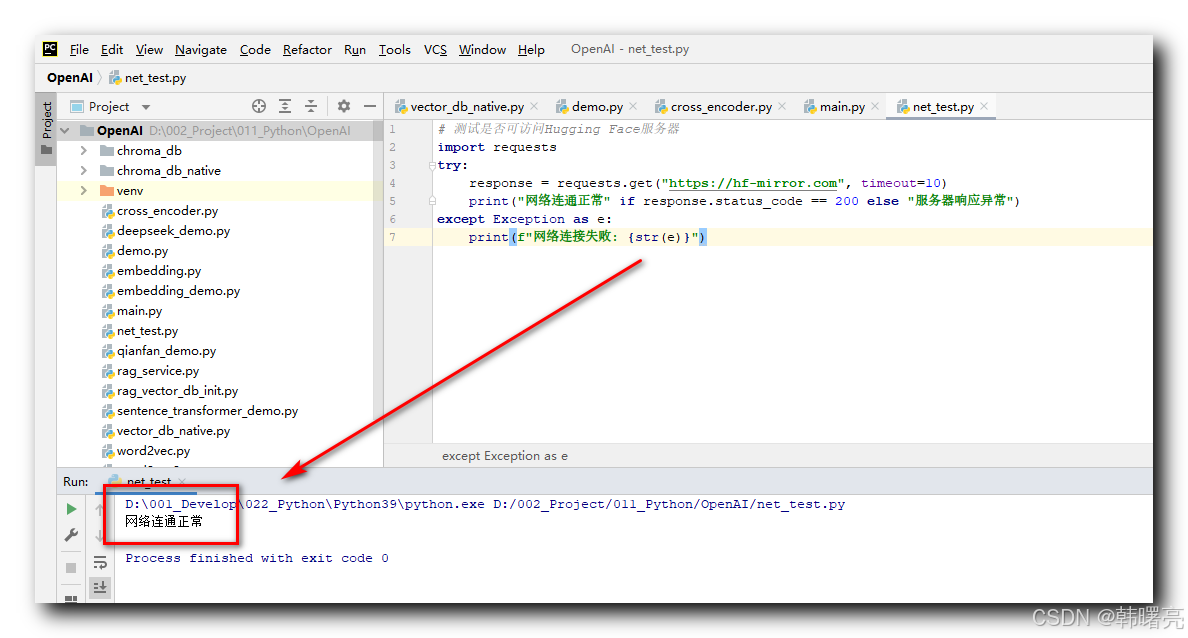Toggle Scroll to End icon in Run panel
The width and height of the screenshot is (1188, 638).
tap(100, 587)
